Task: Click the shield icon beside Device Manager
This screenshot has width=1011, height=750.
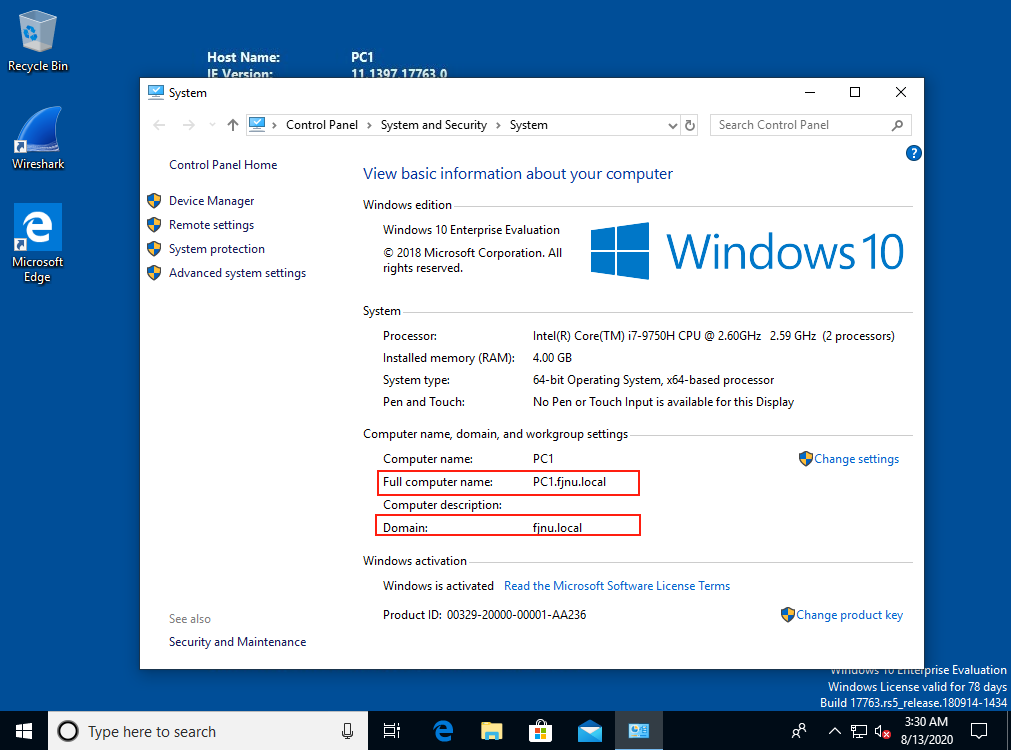Action: [x=154, y=201]
